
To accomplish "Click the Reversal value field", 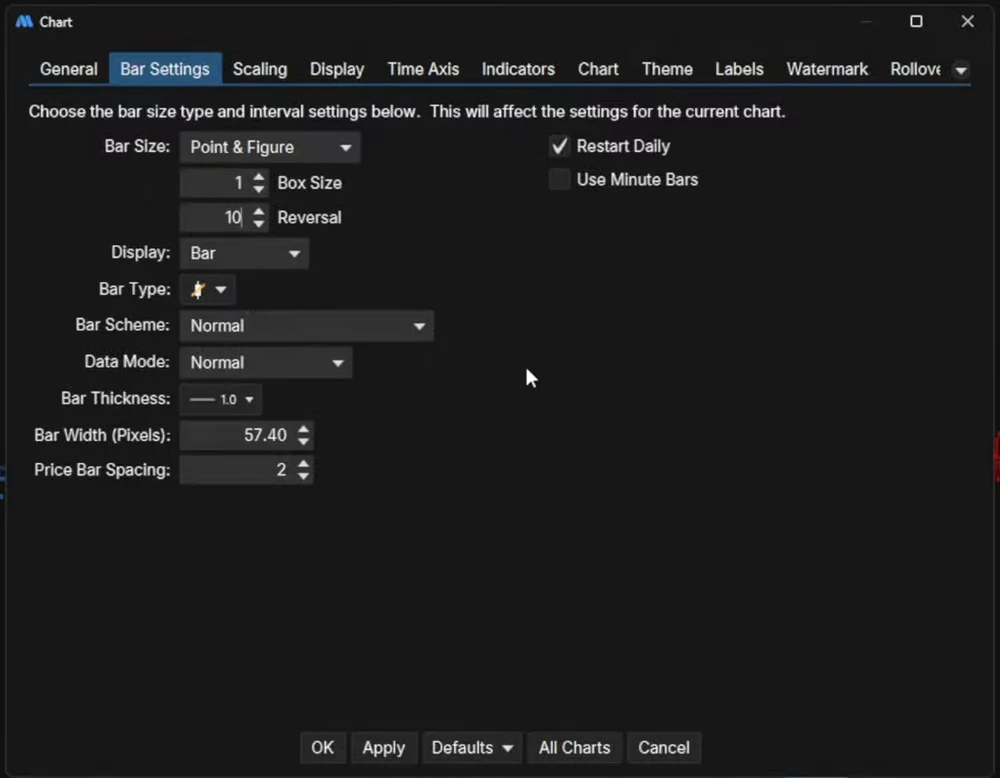I will [216, 217].
